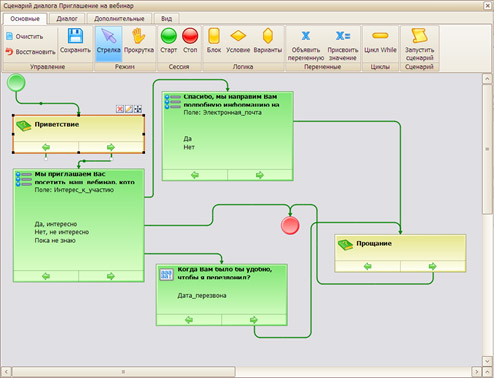Screen dimensions: 494x378
Task: Switch to the Дополнительные tab
Action: click(x=119, y=19)
